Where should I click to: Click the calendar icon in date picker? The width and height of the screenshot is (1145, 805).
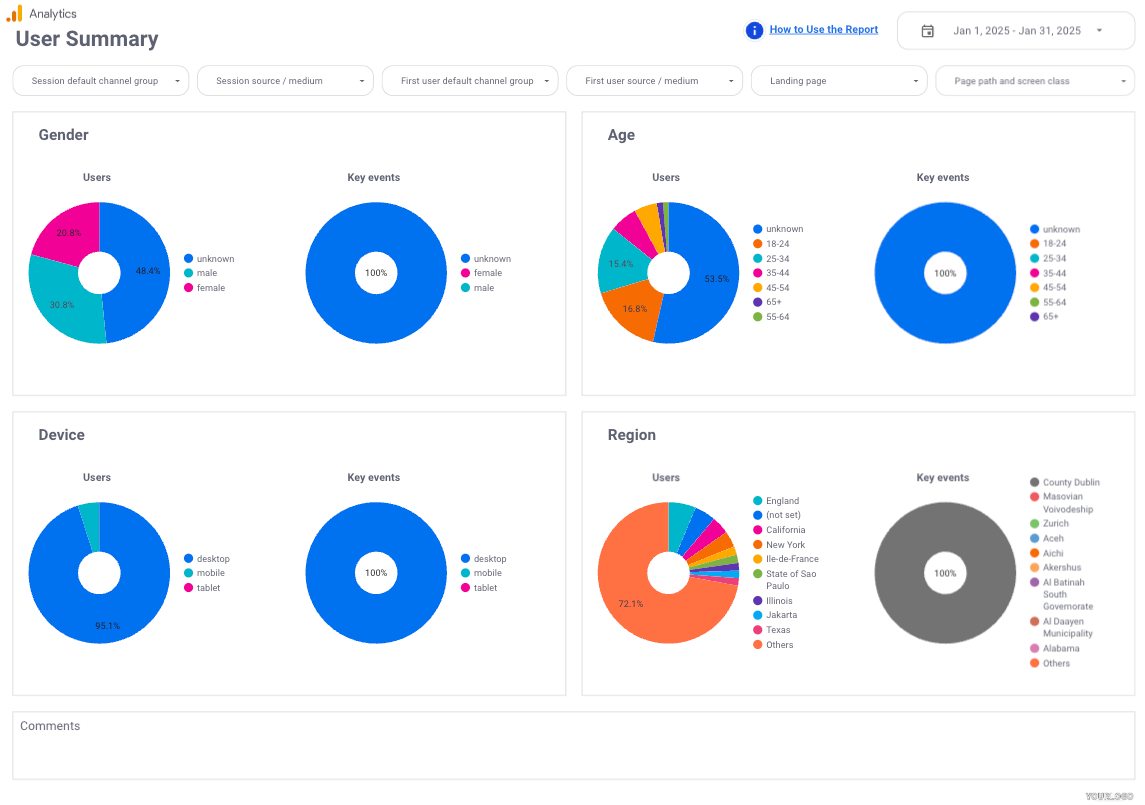coord(927,31)
